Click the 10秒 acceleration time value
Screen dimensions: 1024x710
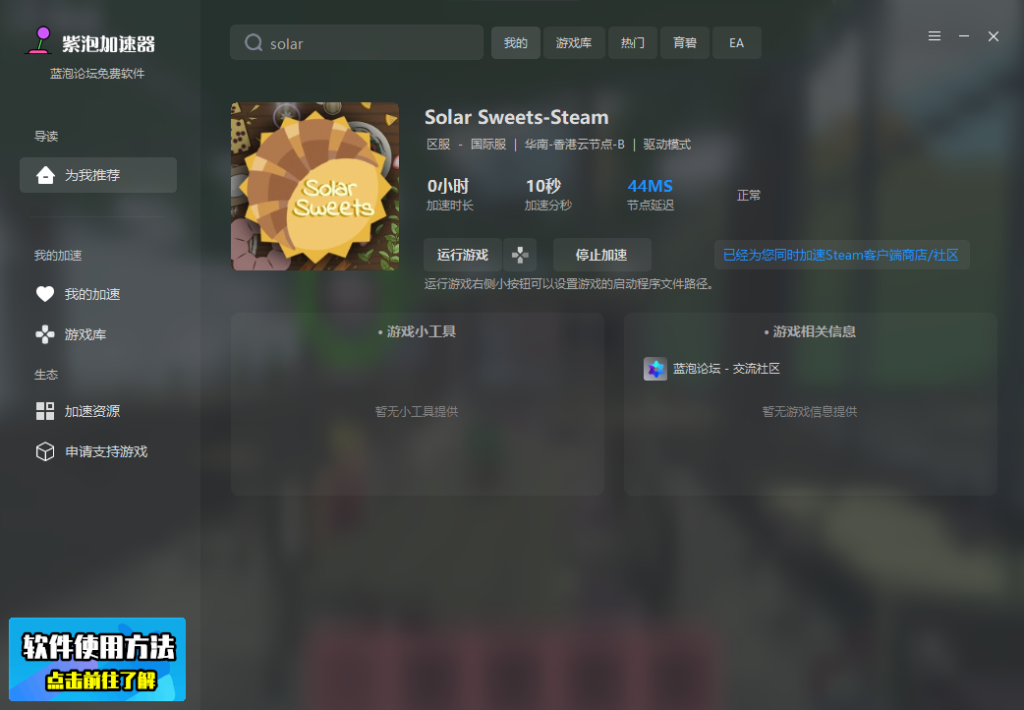(x=543, y=186)
